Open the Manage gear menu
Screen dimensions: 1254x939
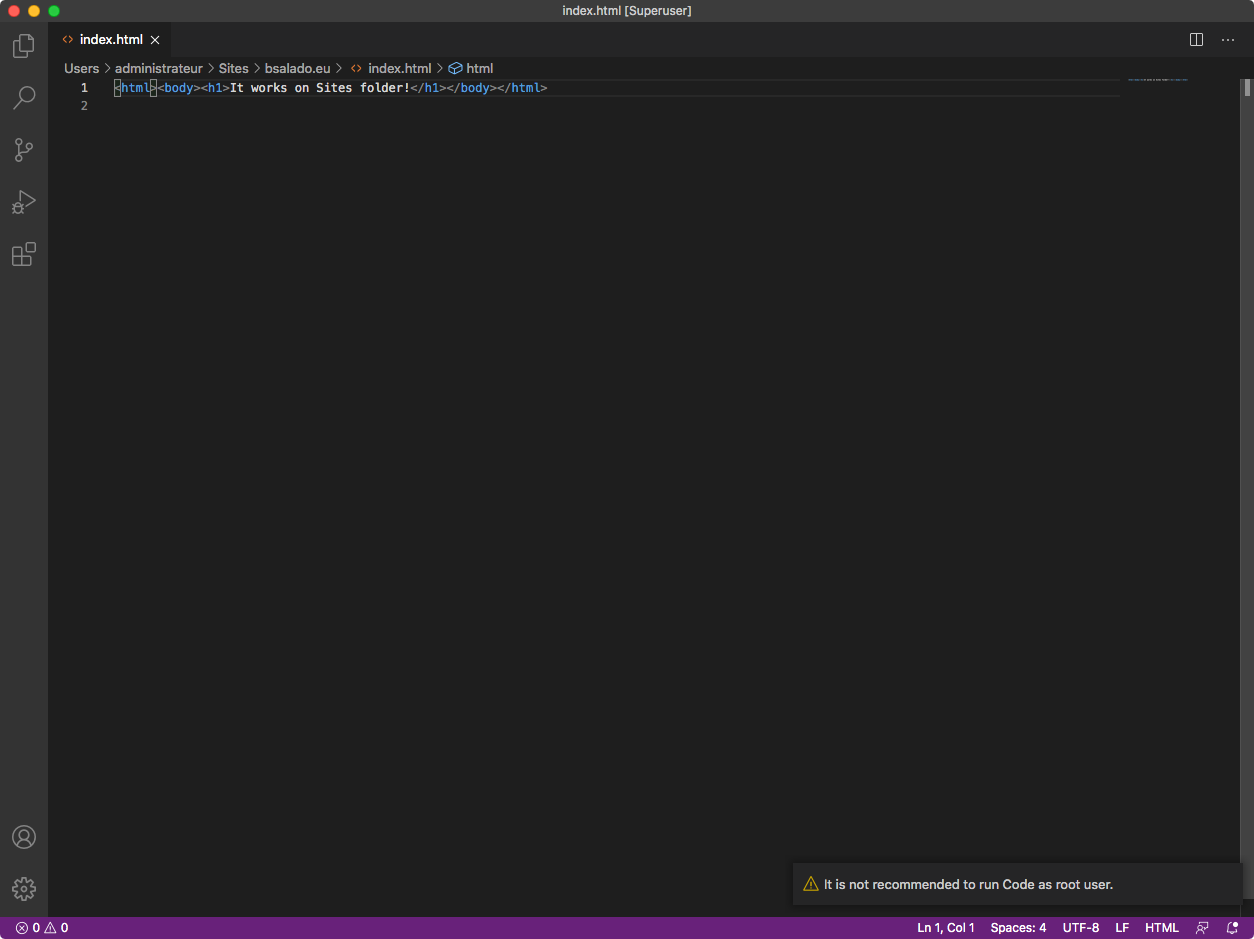tap(23, 889)
